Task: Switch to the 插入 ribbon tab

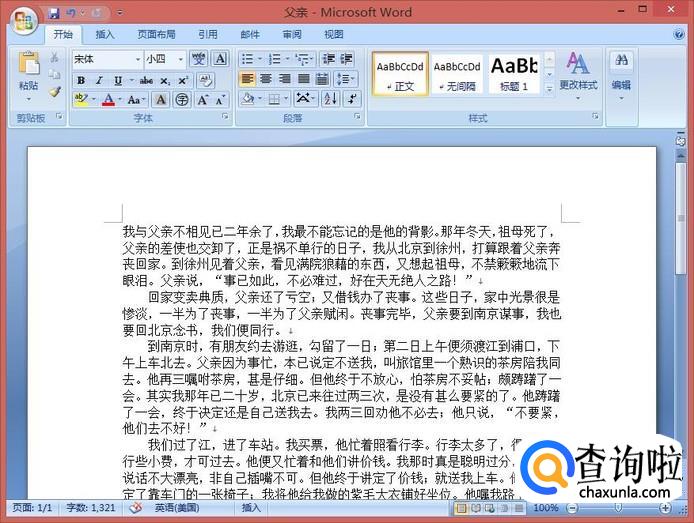Action: (x=105, y=34)
